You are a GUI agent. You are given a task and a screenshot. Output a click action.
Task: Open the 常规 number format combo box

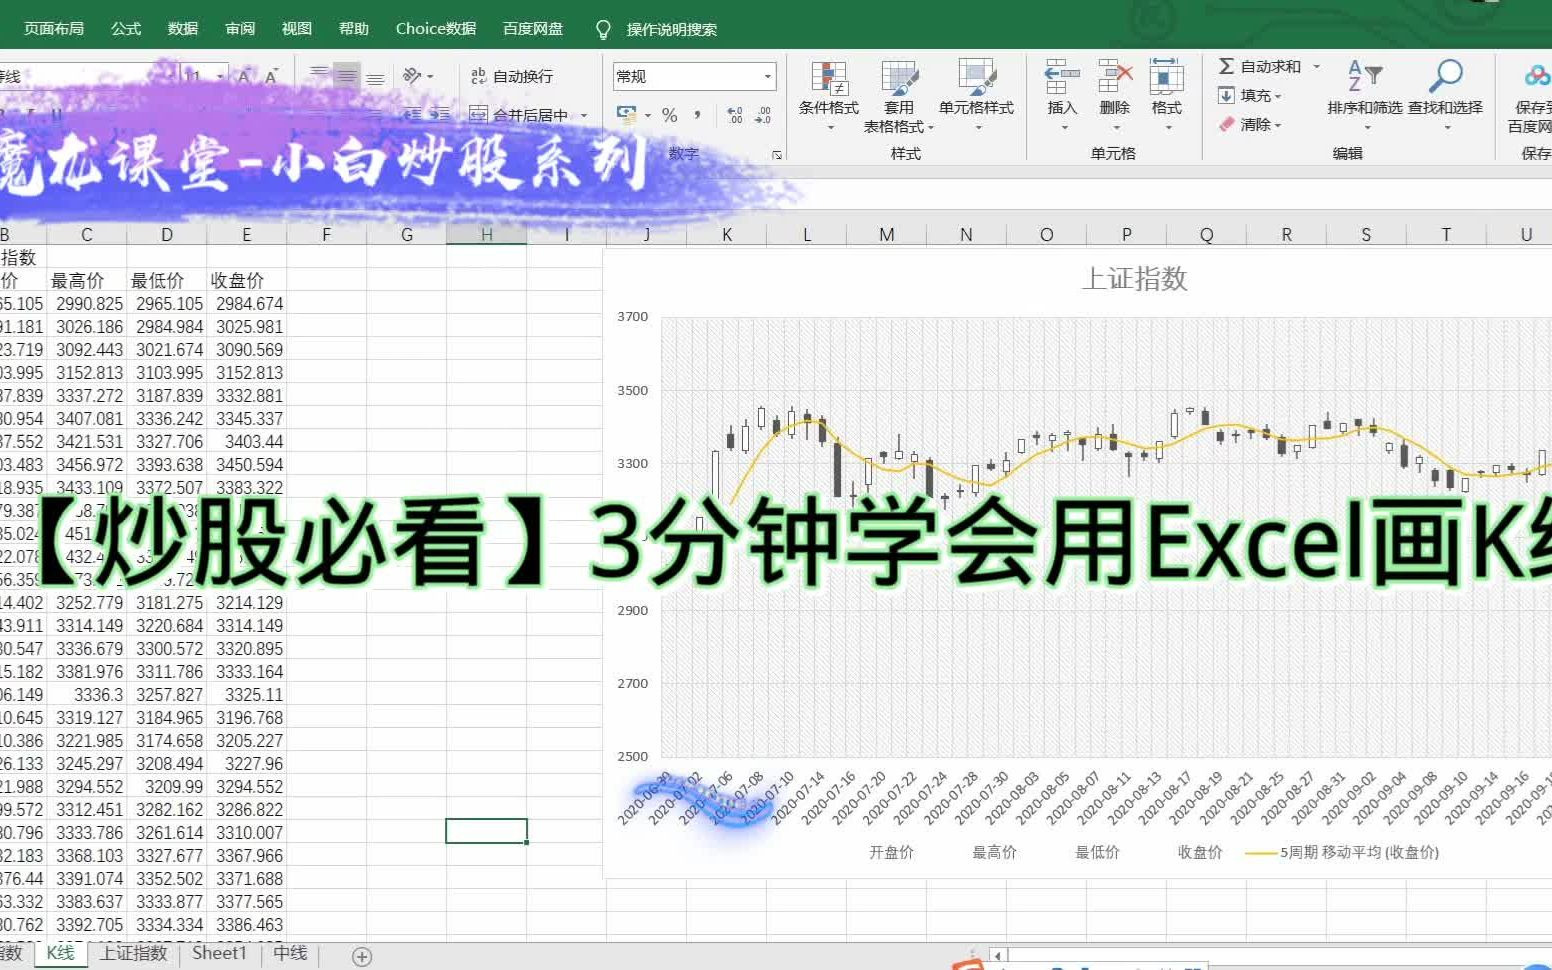coord(694,76)
